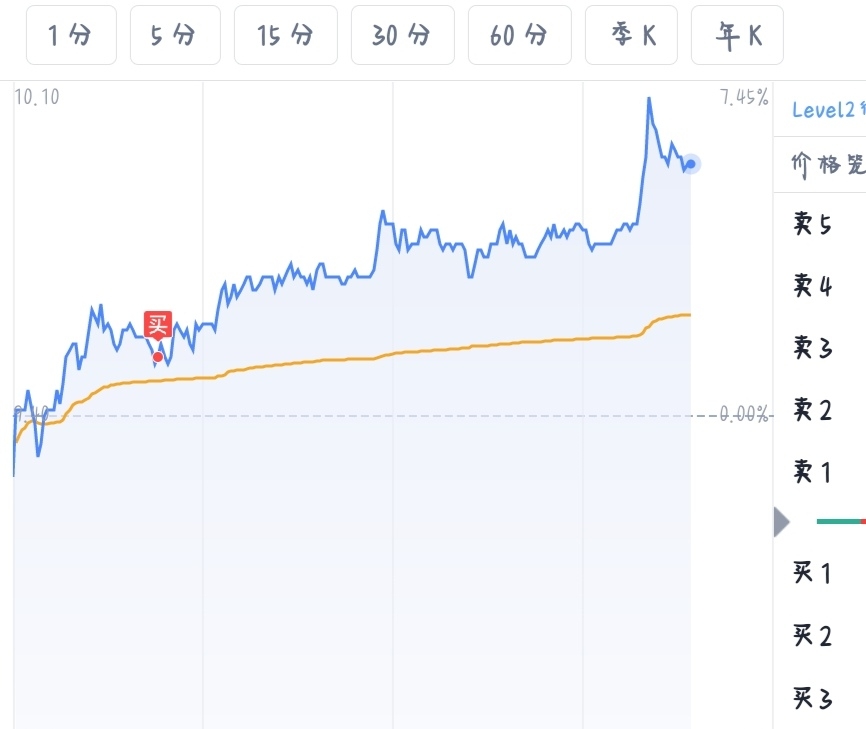Click the red 买 marker flag
The height and width of the screenshot is (729, 866).
[x=158, y=325]
